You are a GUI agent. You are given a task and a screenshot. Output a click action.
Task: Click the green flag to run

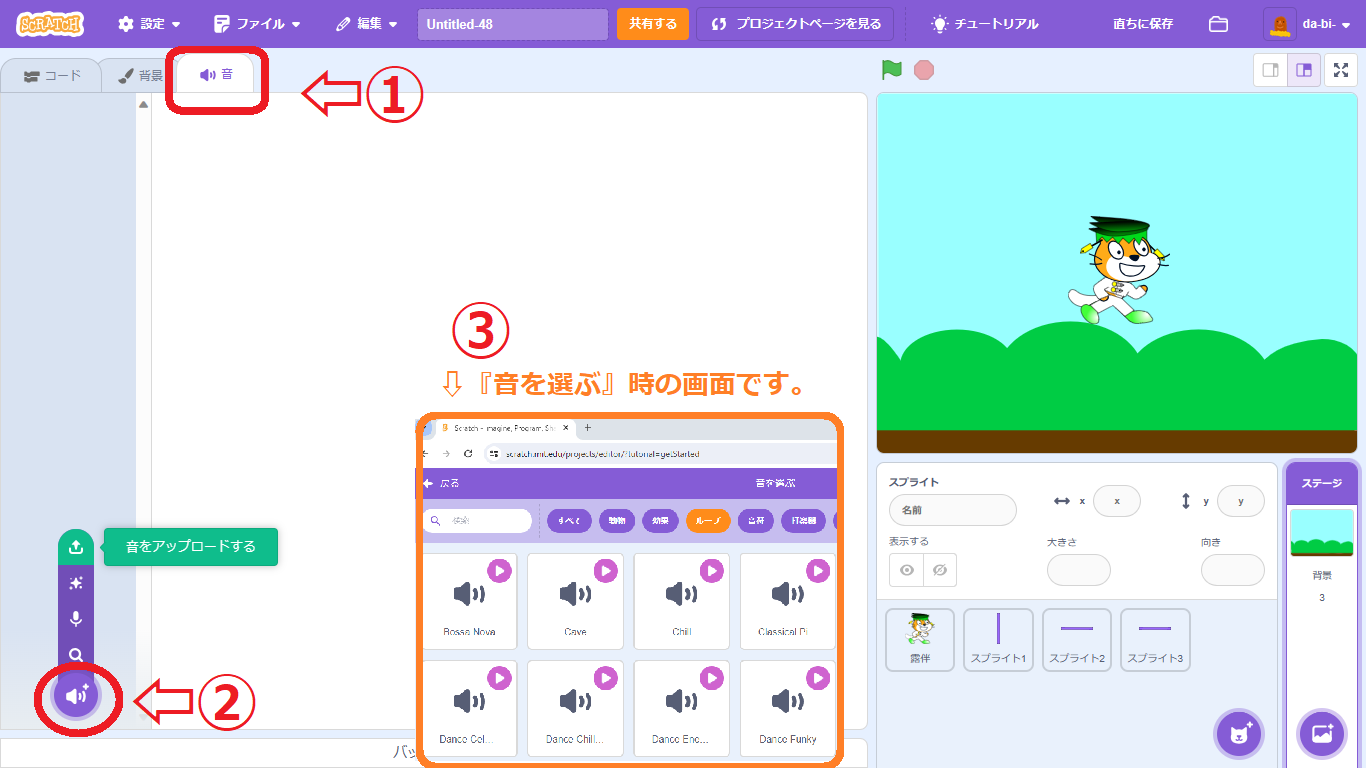pos(892,70)
